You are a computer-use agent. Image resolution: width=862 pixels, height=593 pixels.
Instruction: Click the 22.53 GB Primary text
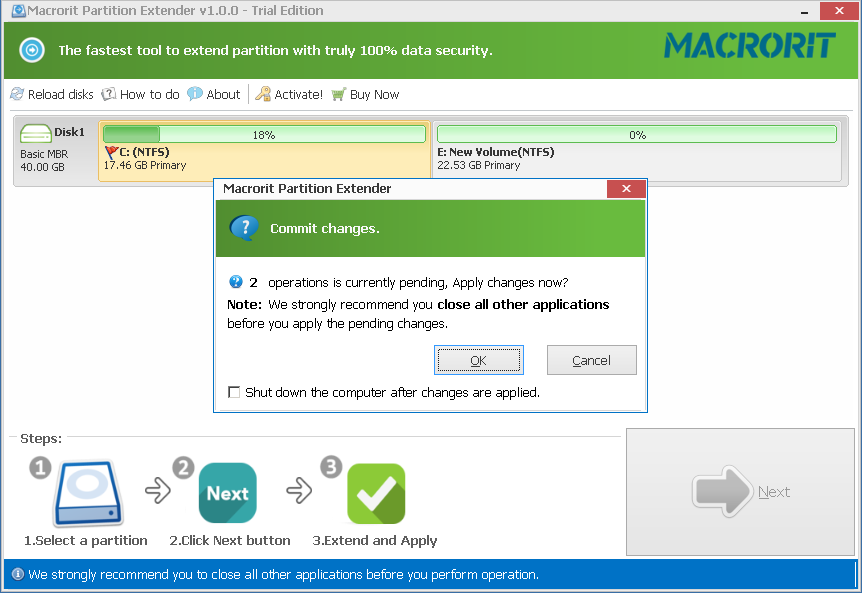(478, 165)
